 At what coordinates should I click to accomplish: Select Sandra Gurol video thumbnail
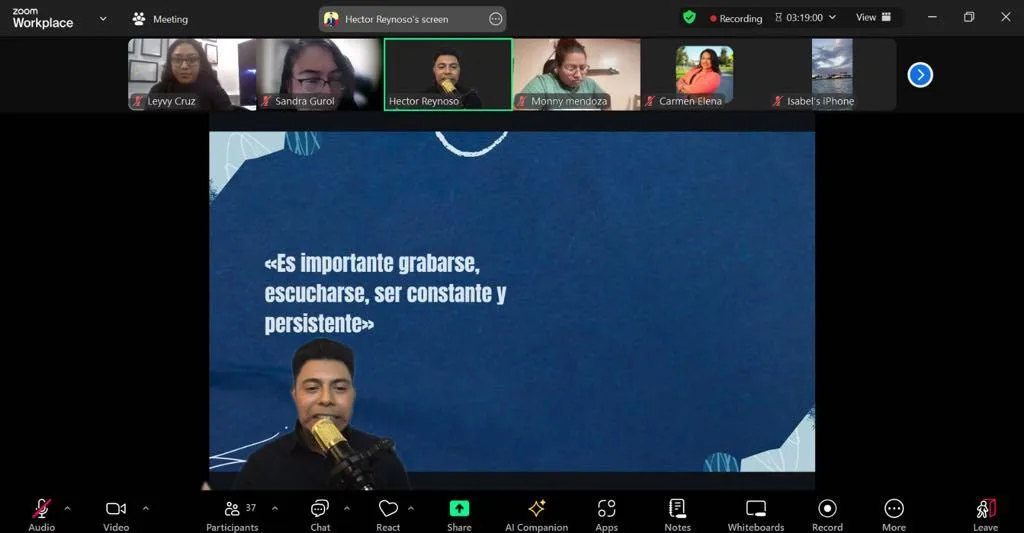pyautogui.click(x=319, y=74)
